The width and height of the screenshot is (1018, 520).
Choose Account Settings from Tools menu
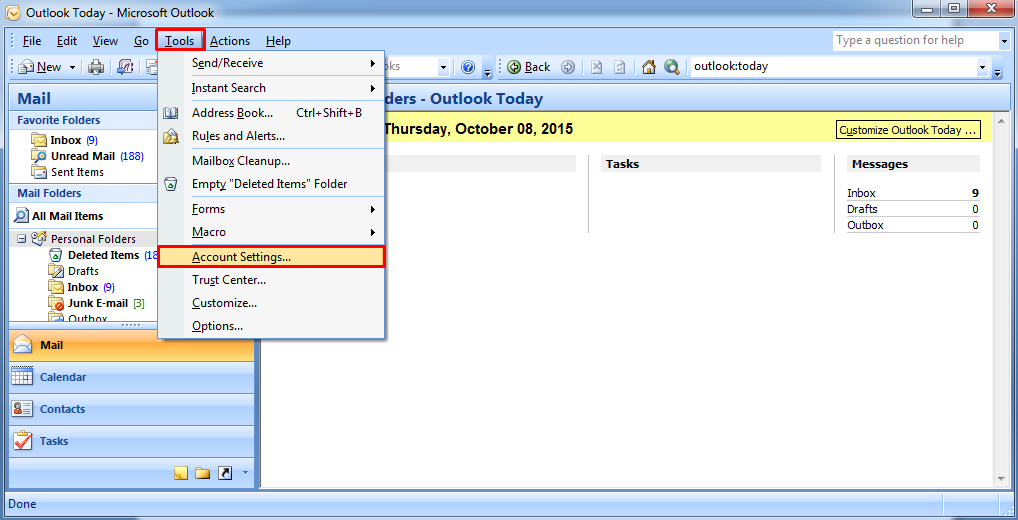click(x=271, y=257)
